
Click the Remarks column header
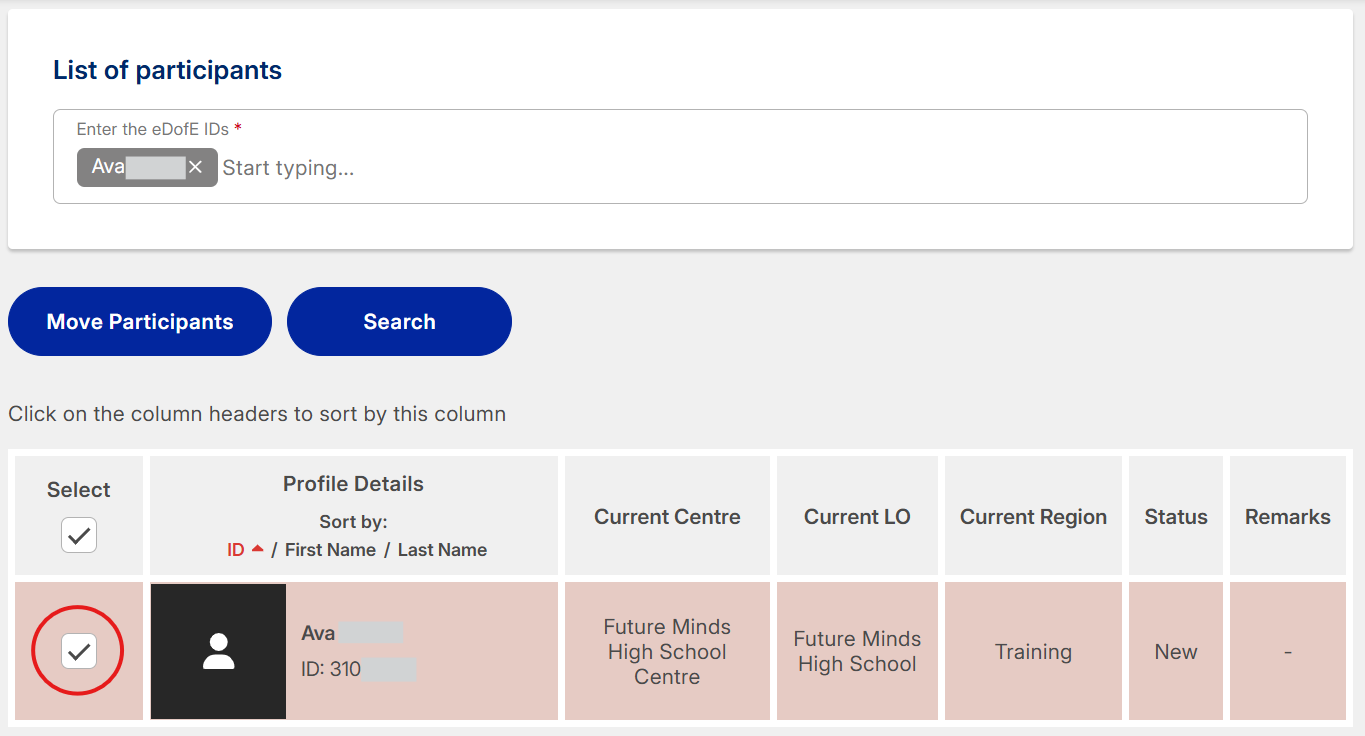(1288, 517)
